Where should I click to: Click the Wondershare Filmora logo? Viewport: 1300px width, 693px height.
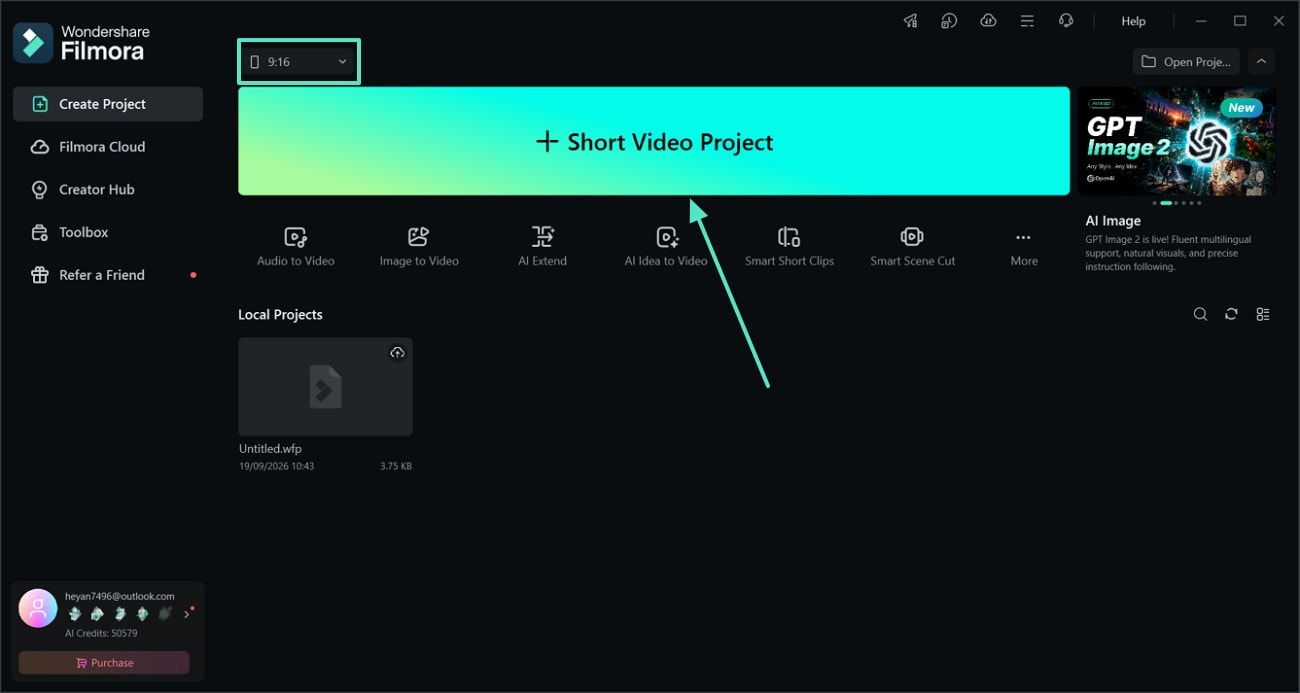click(x=81, y=43)
